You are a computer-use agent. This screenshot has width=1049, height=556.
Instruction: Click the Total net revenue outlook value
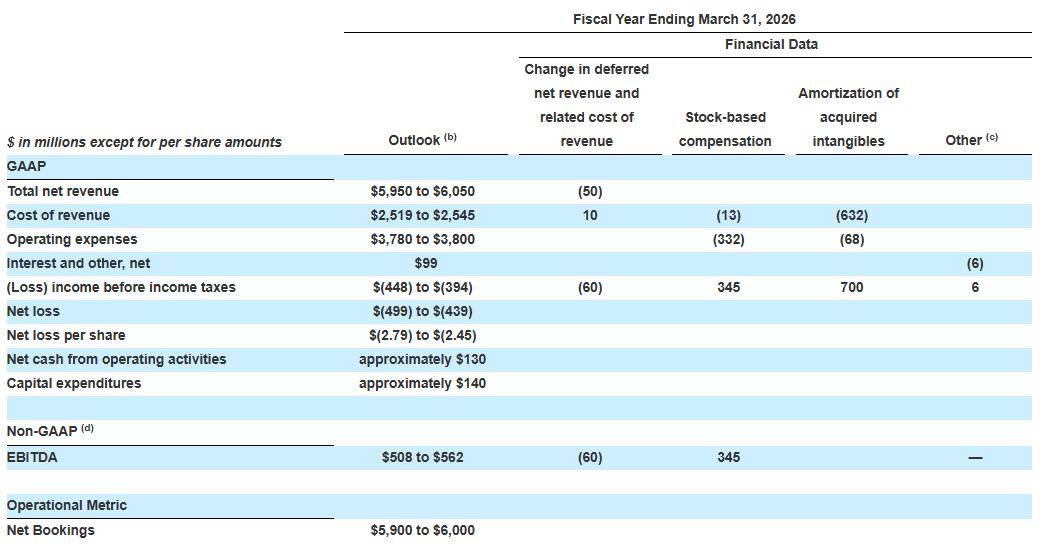pos(422,191)
